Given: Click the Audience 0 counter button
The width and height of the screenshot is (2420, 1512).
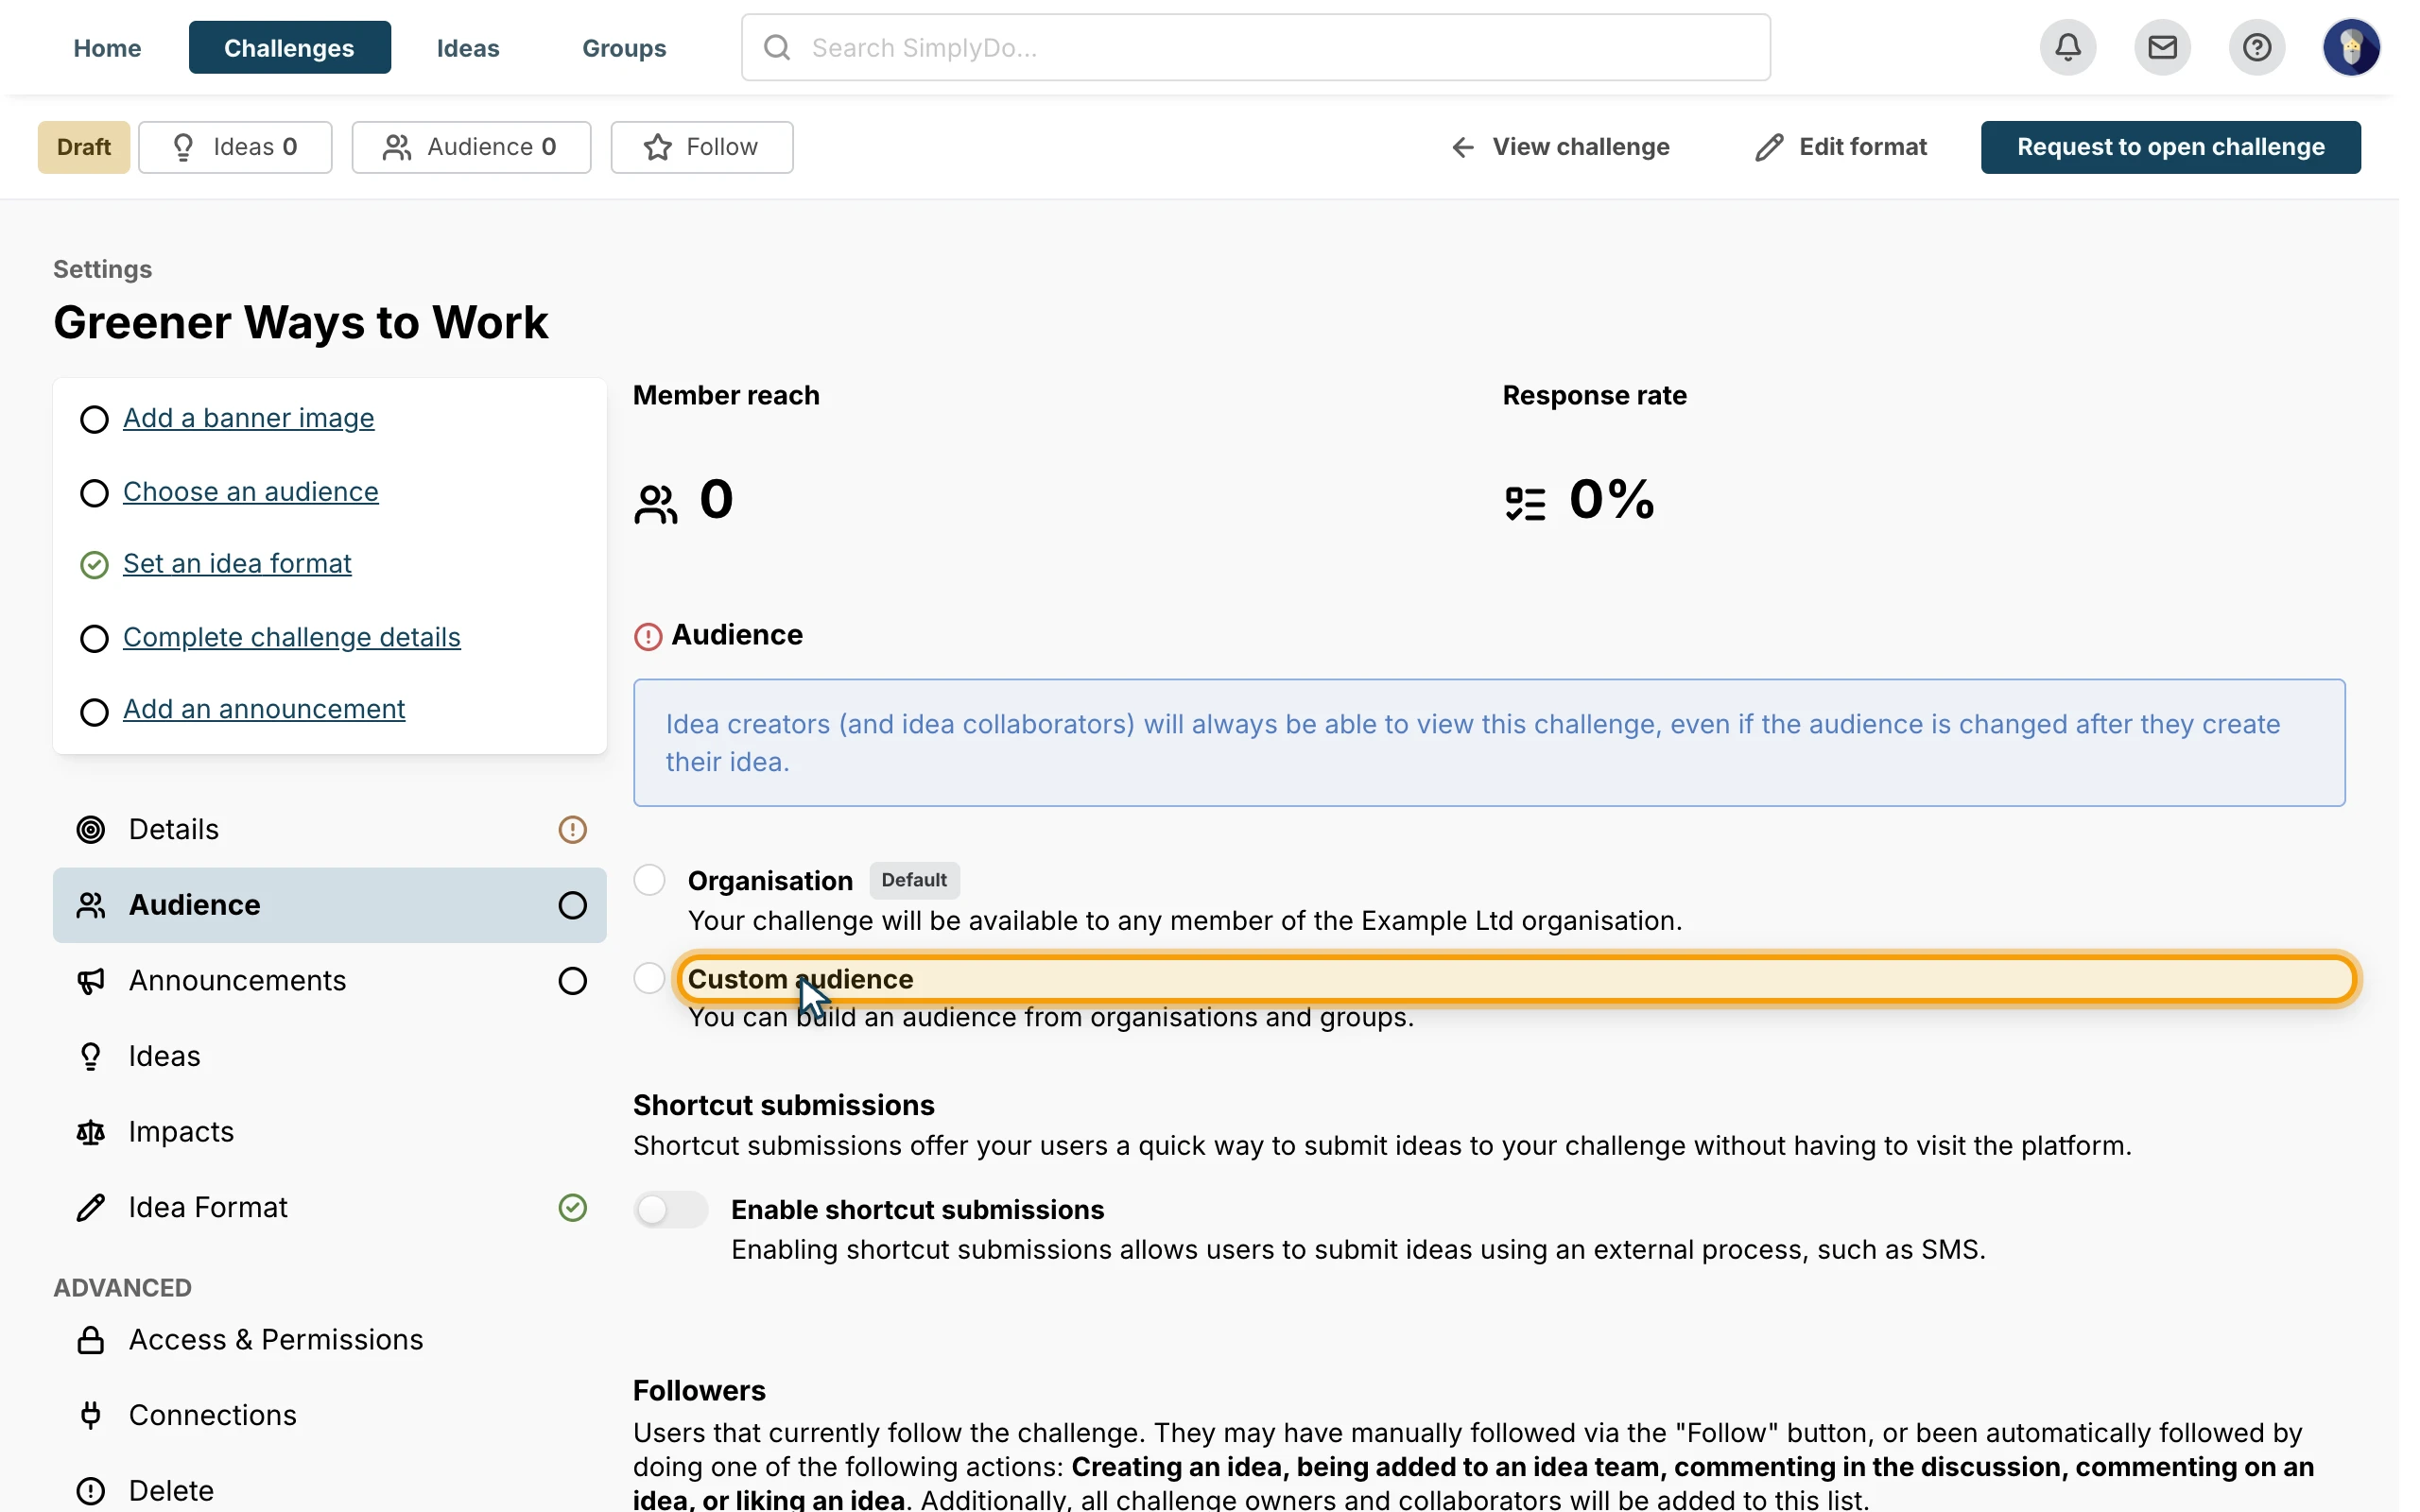Looking at the screenshot, I should (x=471, y=147).
